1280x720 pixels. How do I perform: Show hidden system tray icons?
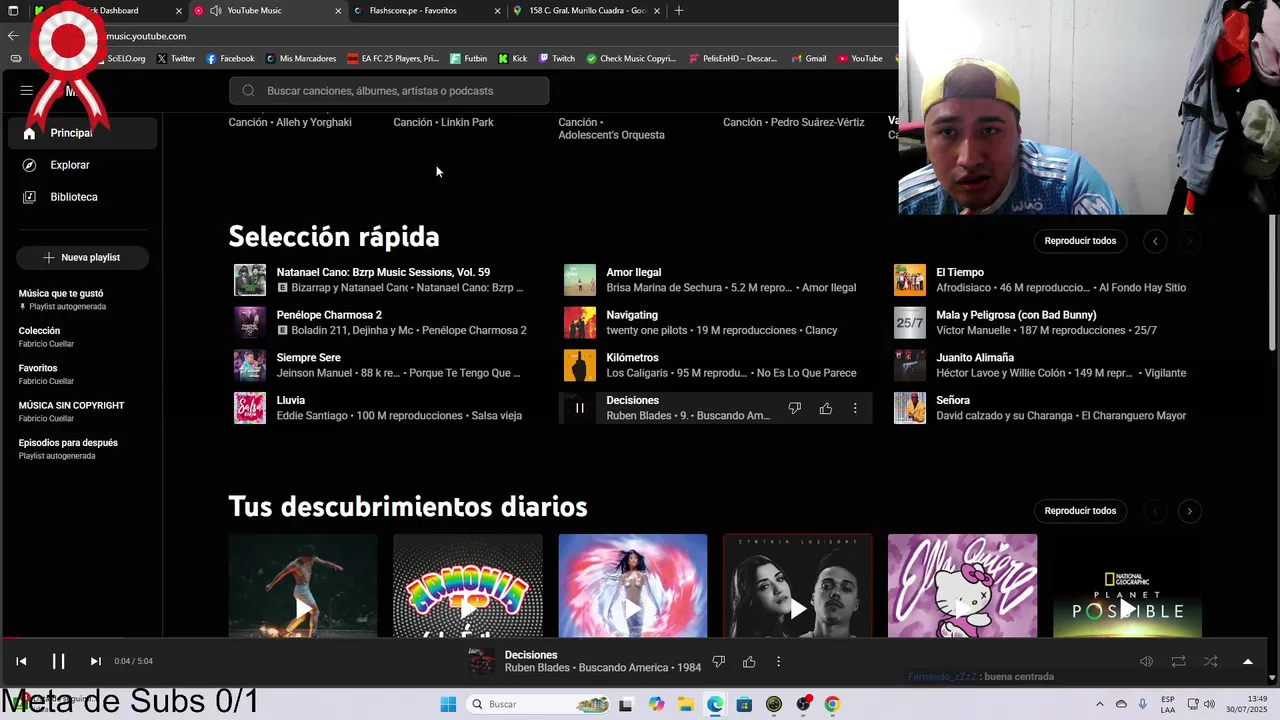(1100, 704)
